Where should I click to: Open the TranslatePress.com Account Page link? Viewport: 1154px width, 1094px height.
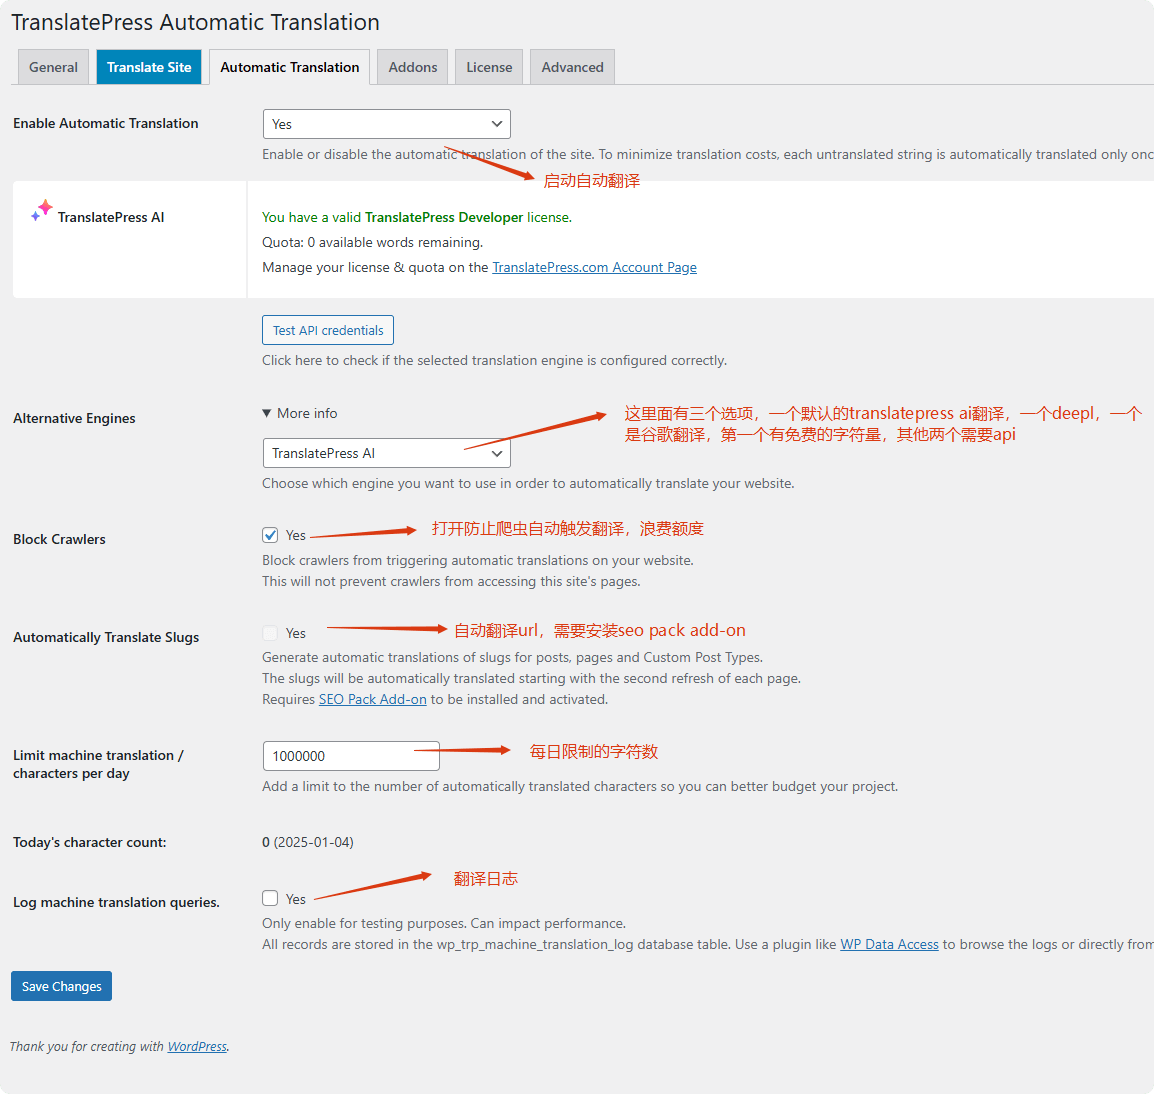(x=594, y=267)
